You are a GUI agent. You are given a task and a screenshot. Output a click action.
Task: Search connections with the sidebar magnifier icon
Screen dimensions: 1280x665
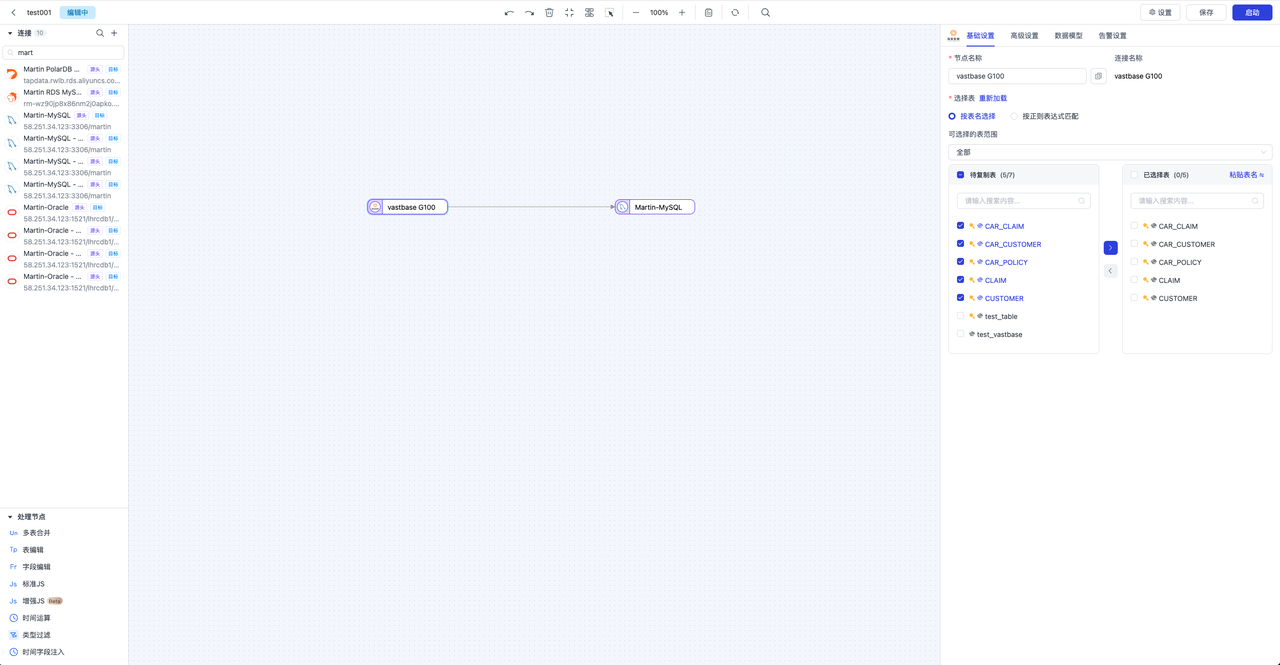coord(100,33)
